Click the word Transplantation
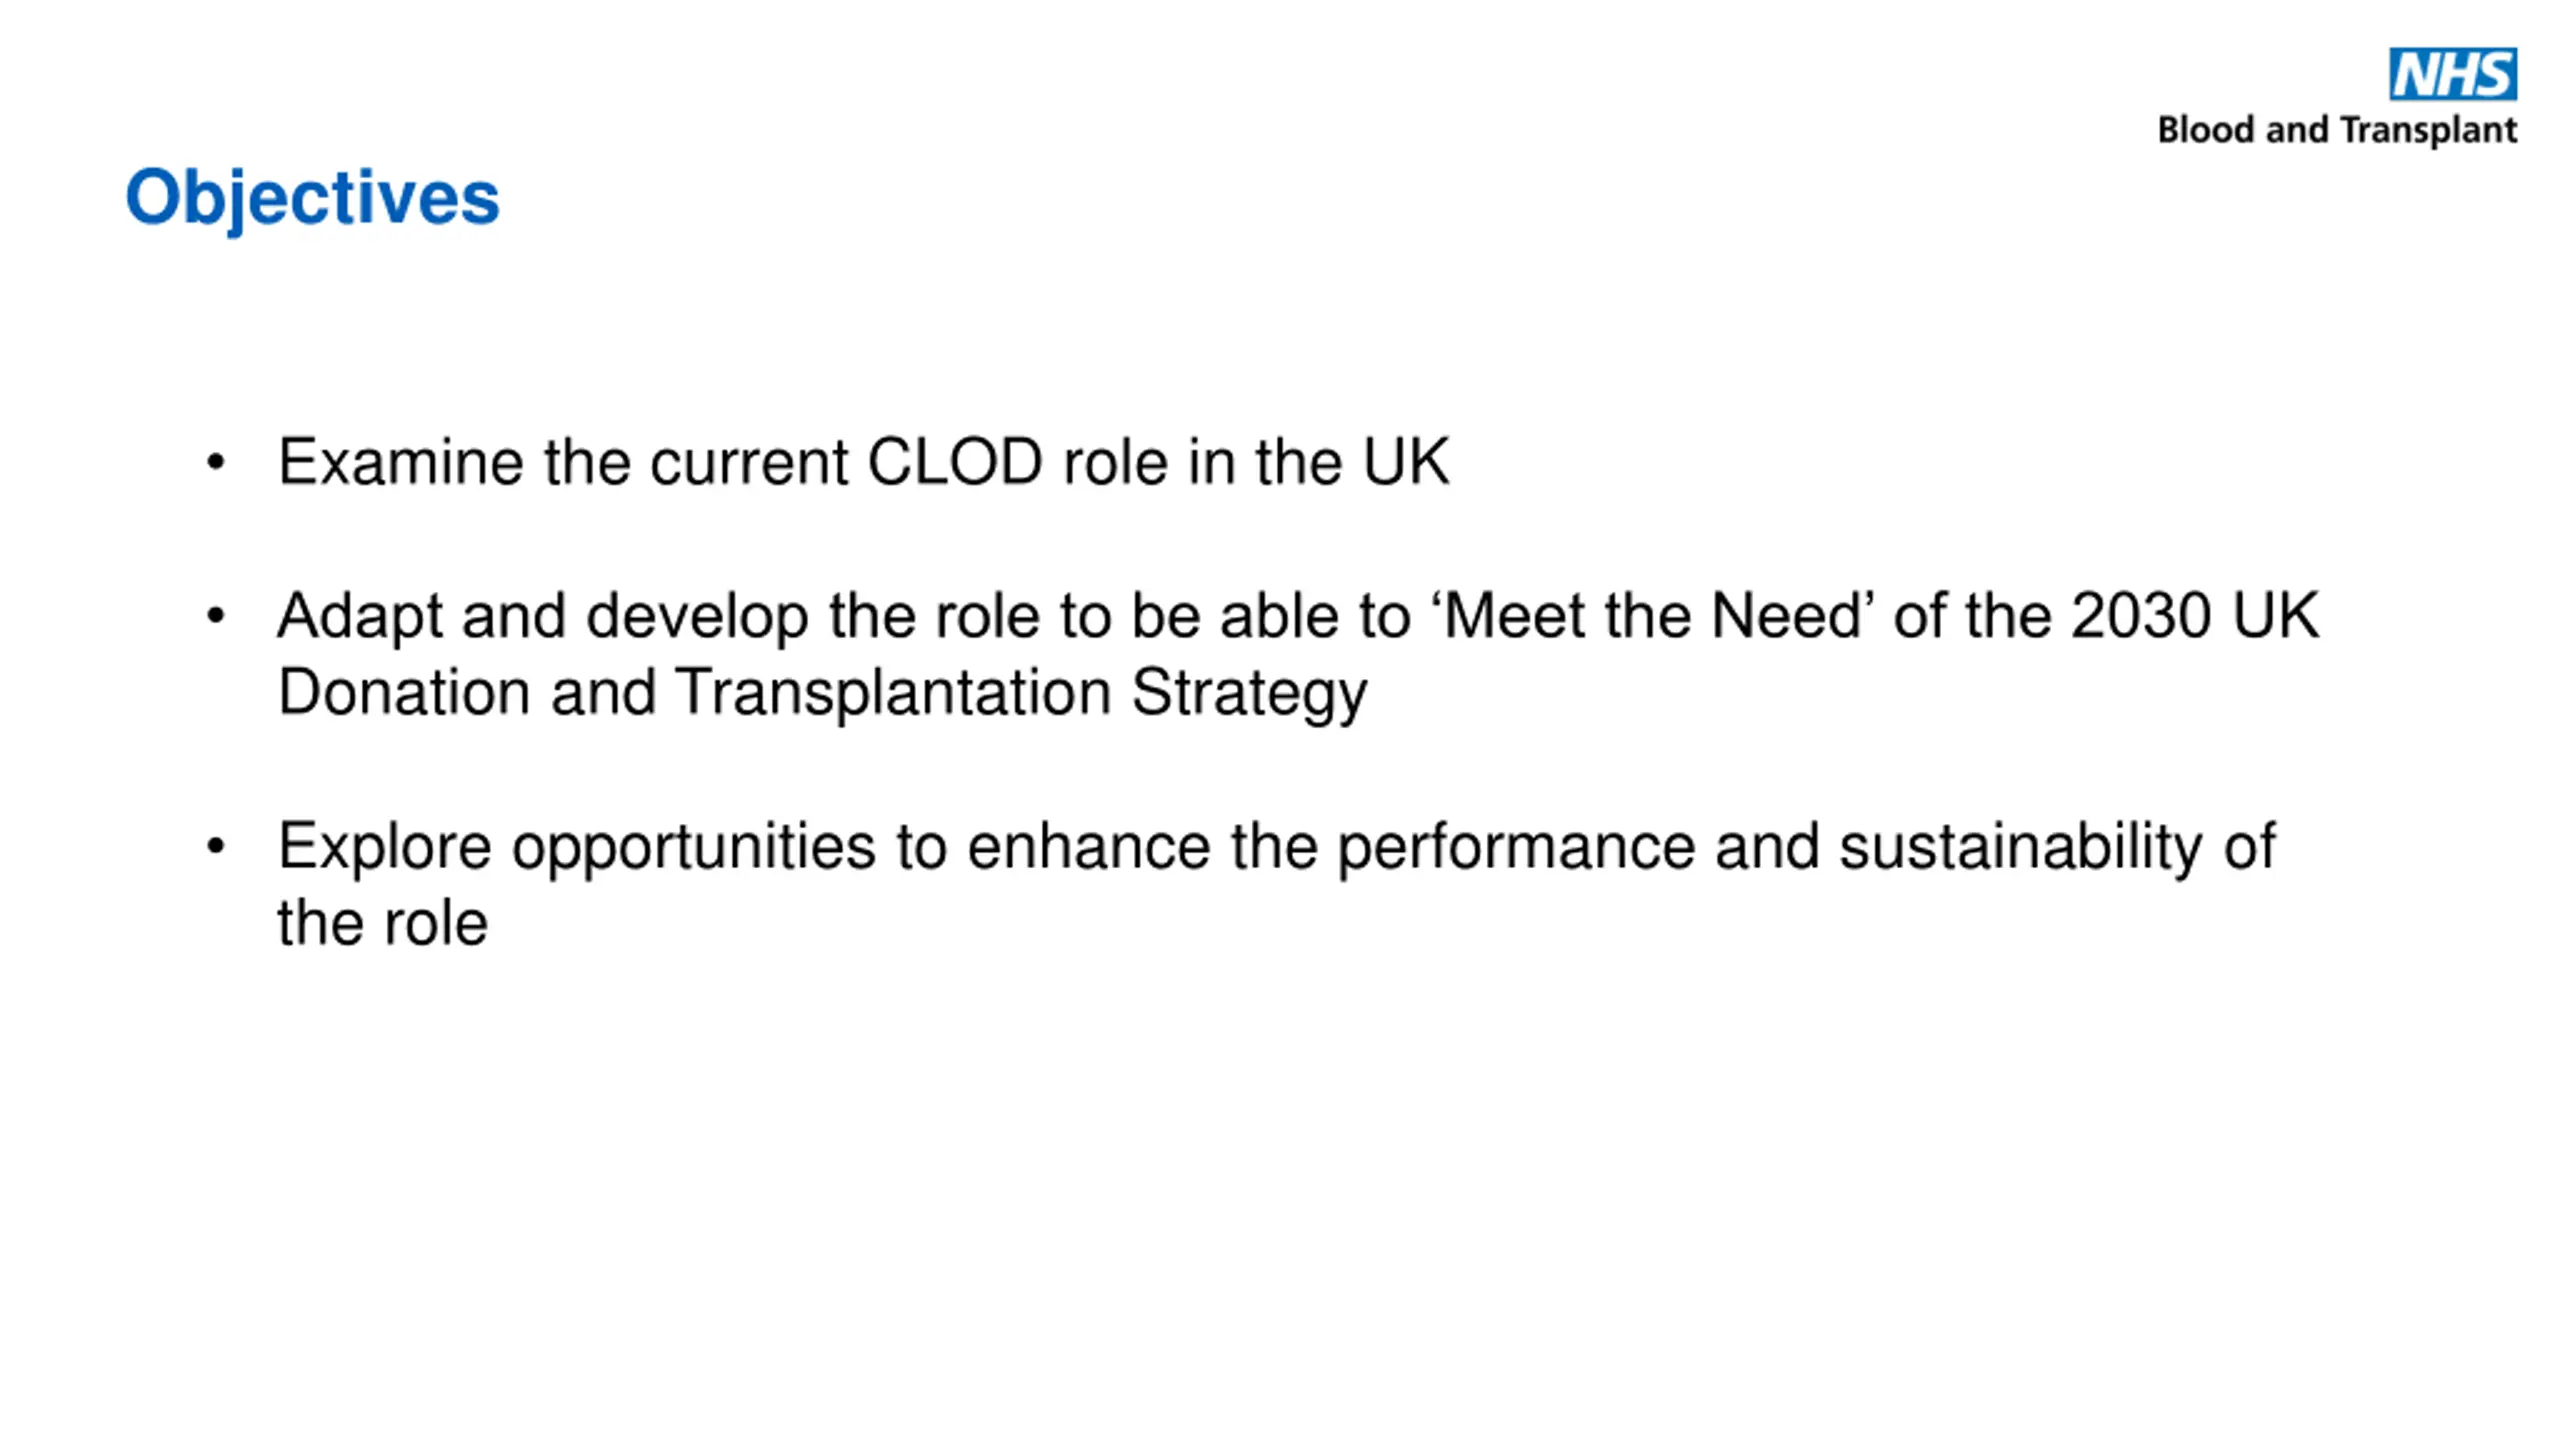The height and width of the screenshot is (1440, 2560). (x=893, y=693)
